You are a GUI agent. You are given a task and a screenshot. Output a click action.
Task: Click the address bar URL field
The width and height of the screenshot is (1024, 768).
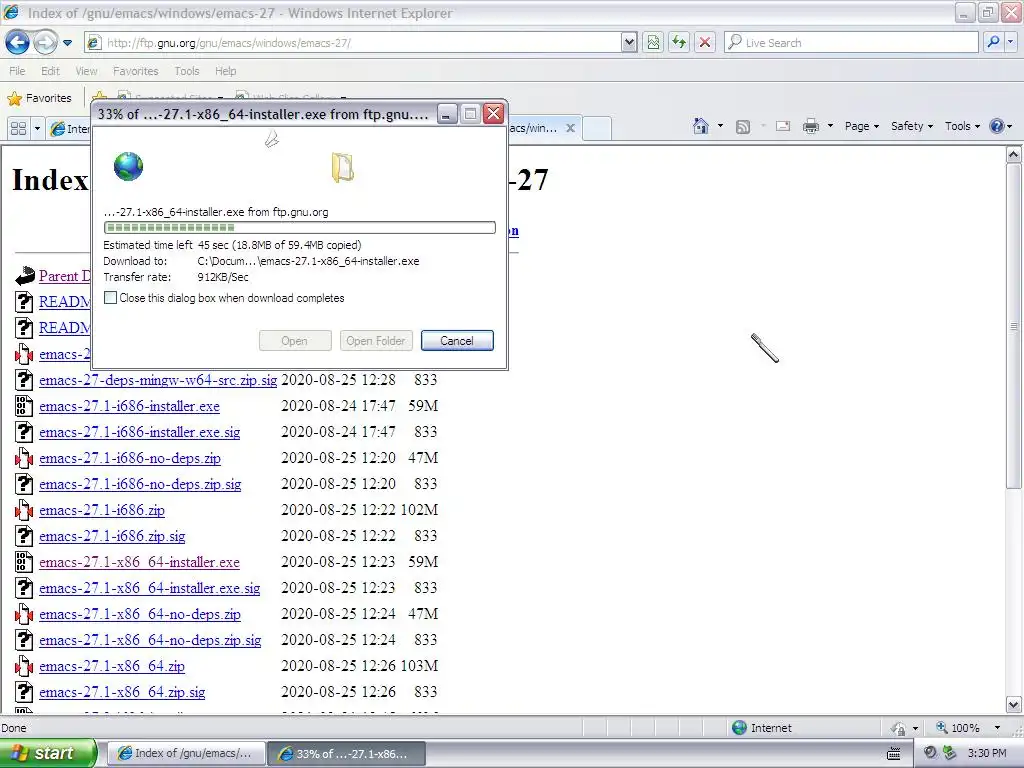[353, 42]
